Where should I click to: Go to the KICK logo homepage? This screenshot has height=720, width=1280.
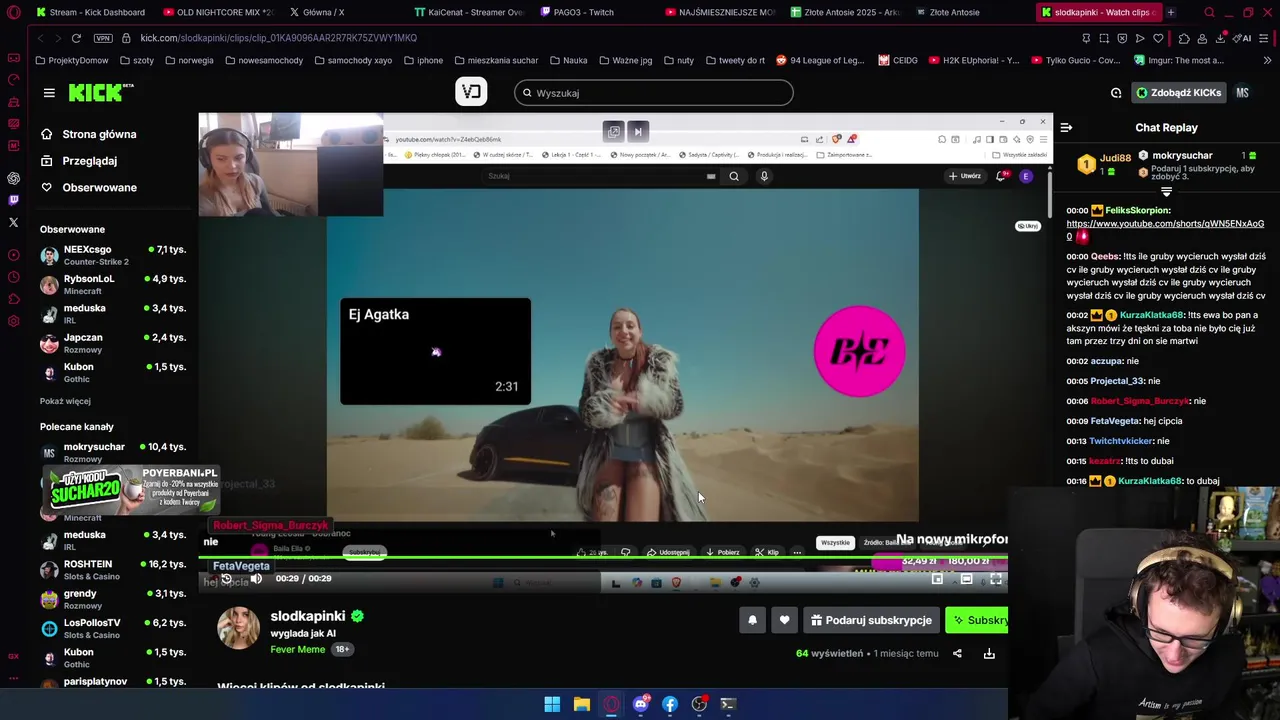click(100, 92)
